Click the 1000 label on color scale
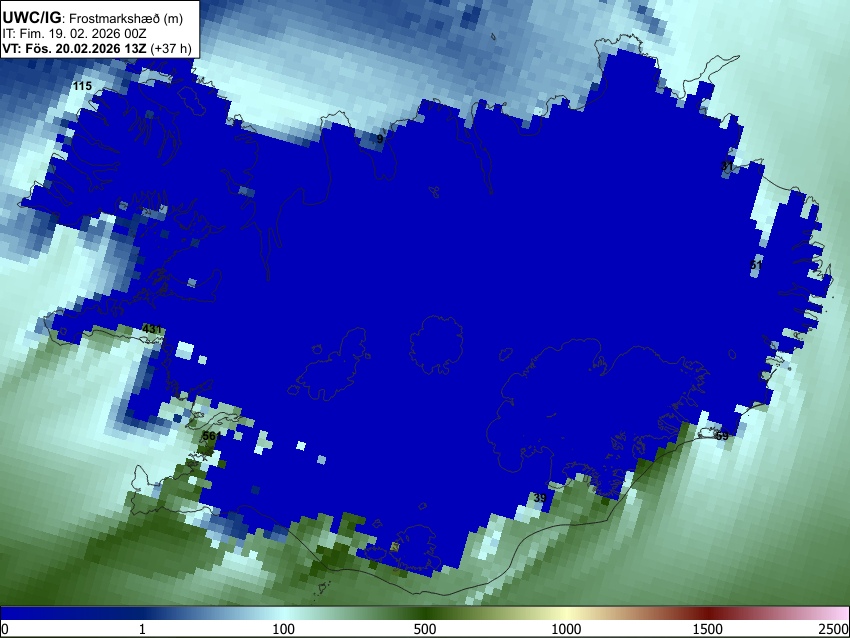Screen dimensions: 850x638 (x=566, y=629)
